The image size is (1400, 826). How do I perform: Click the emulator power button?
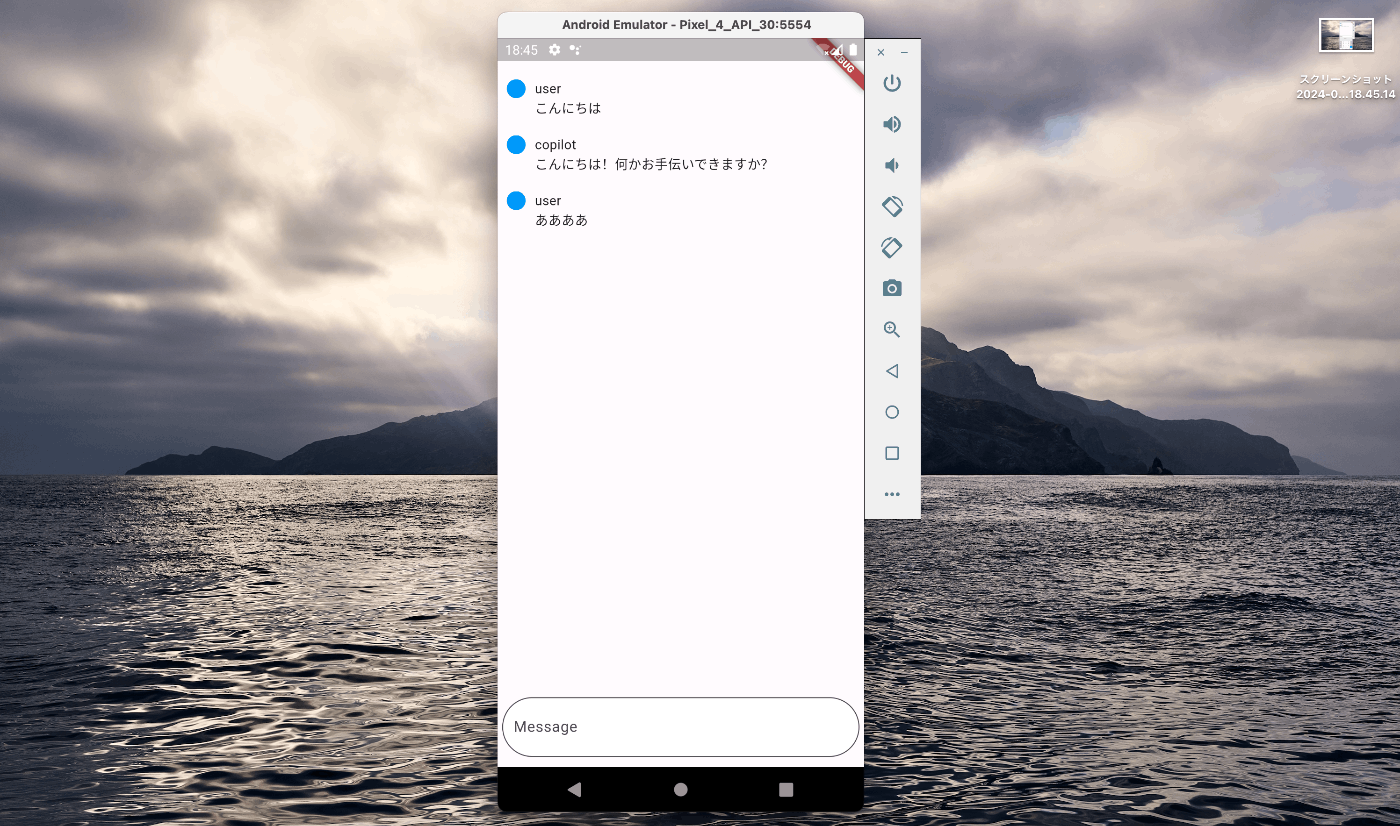pos(892,83)
